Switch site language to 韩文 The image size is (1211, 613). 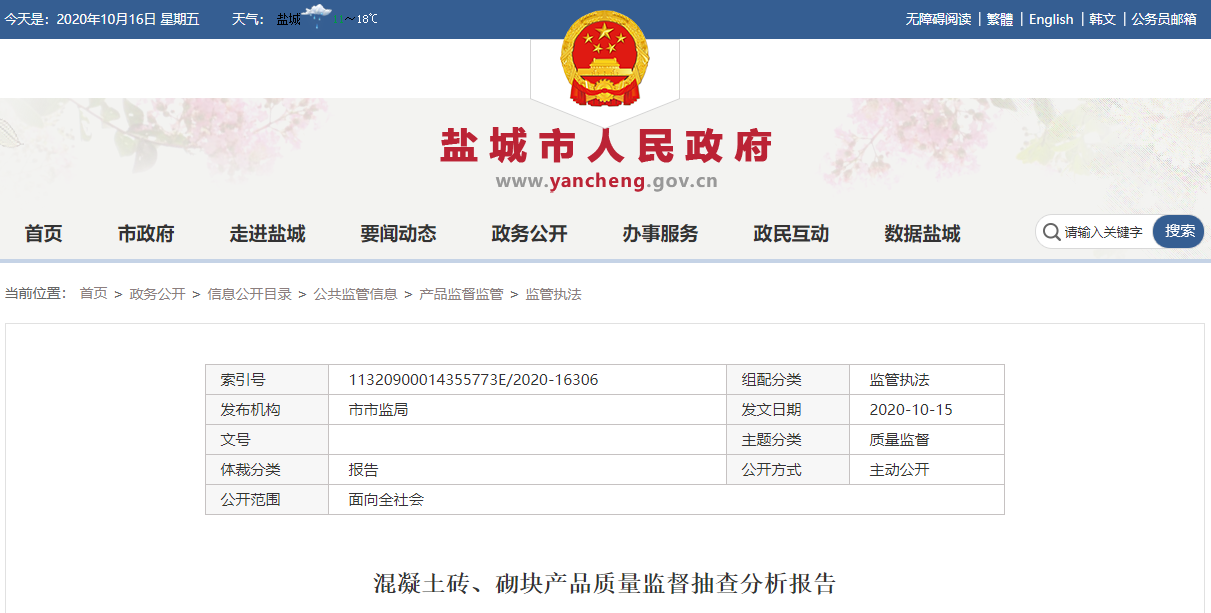1102,19
